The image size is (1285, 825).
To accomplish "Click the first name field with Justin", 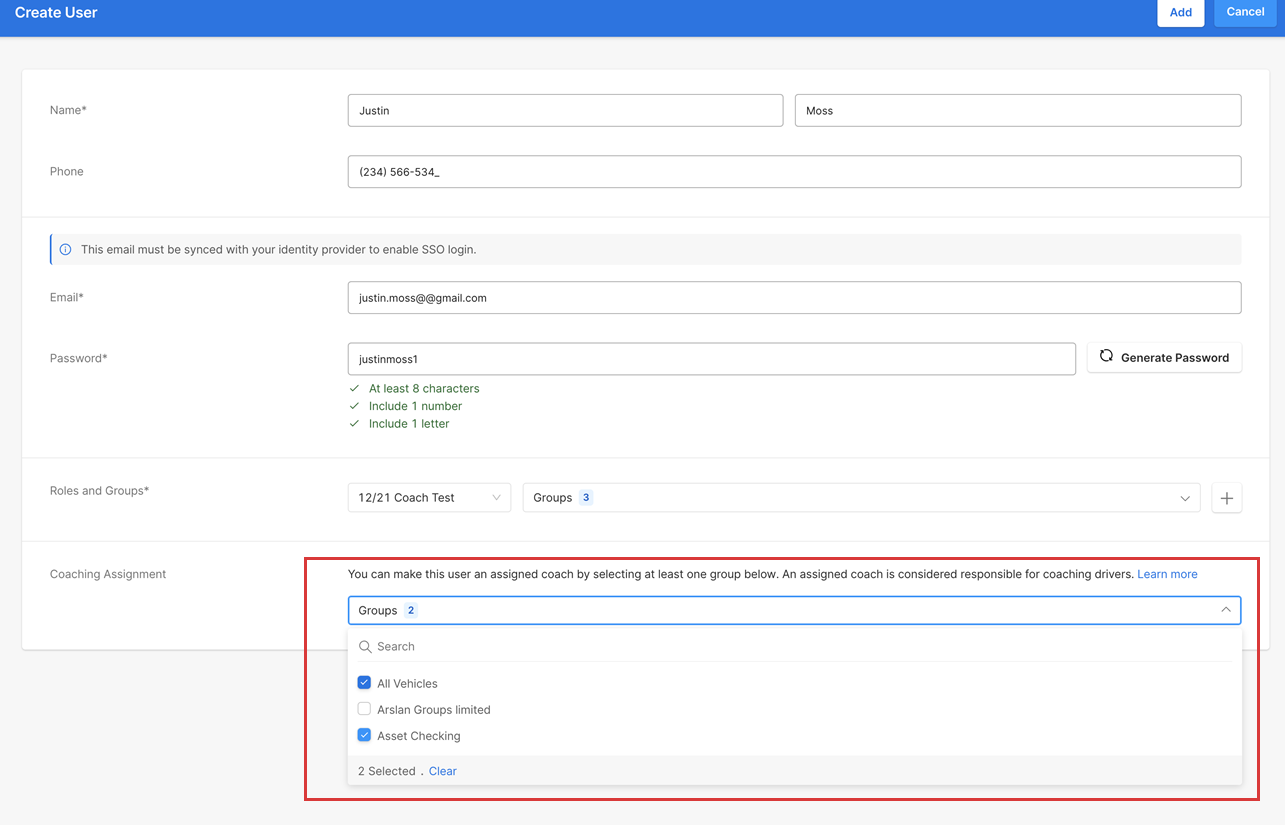I will [x=565, y=111].
